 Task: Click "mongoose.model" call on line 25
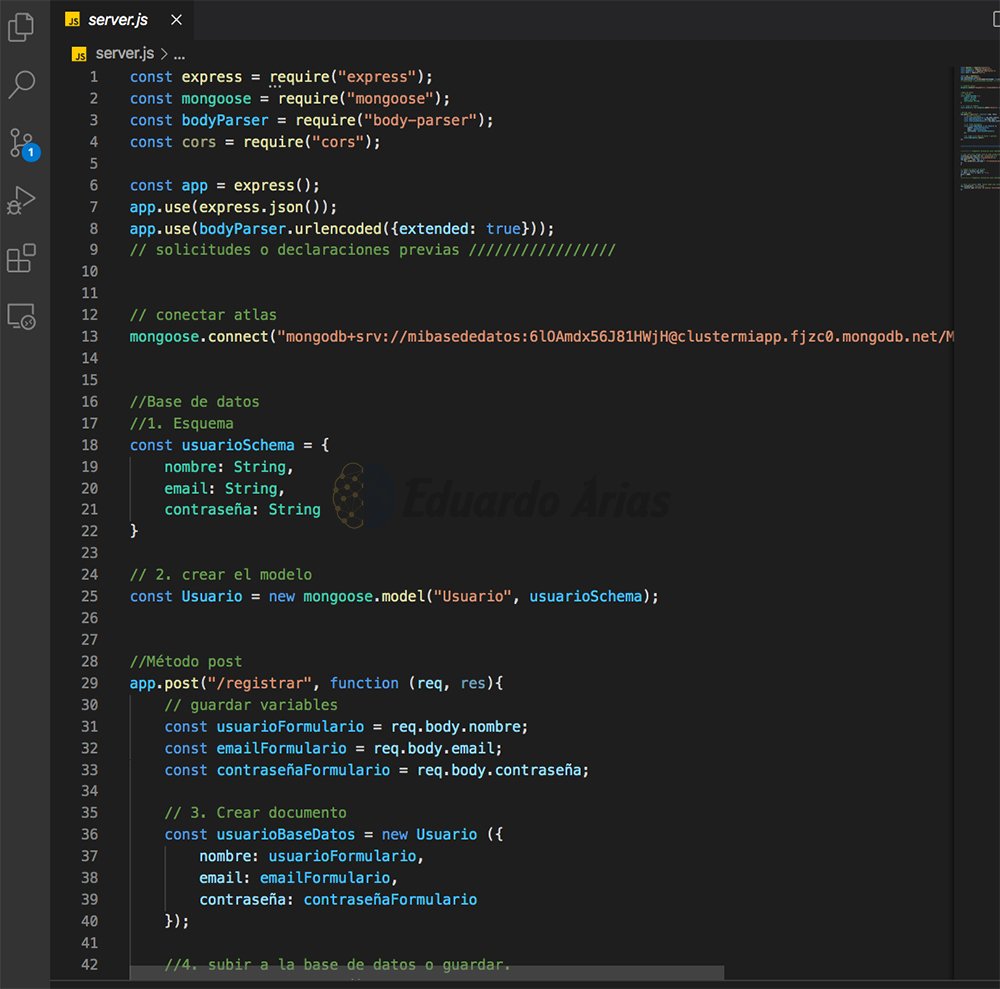point(364,597)
